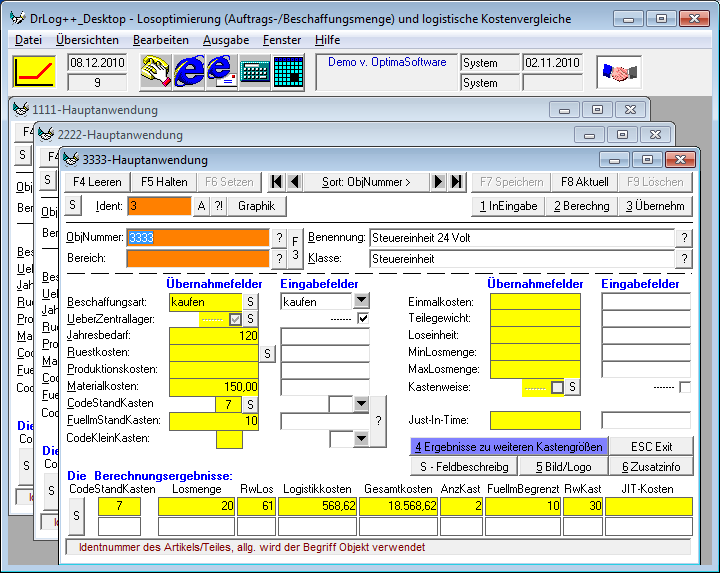Open the first blue 'e' browser icon
Image resolution: width=720 pixels, height=573 pixels.
tap(189, 72)
